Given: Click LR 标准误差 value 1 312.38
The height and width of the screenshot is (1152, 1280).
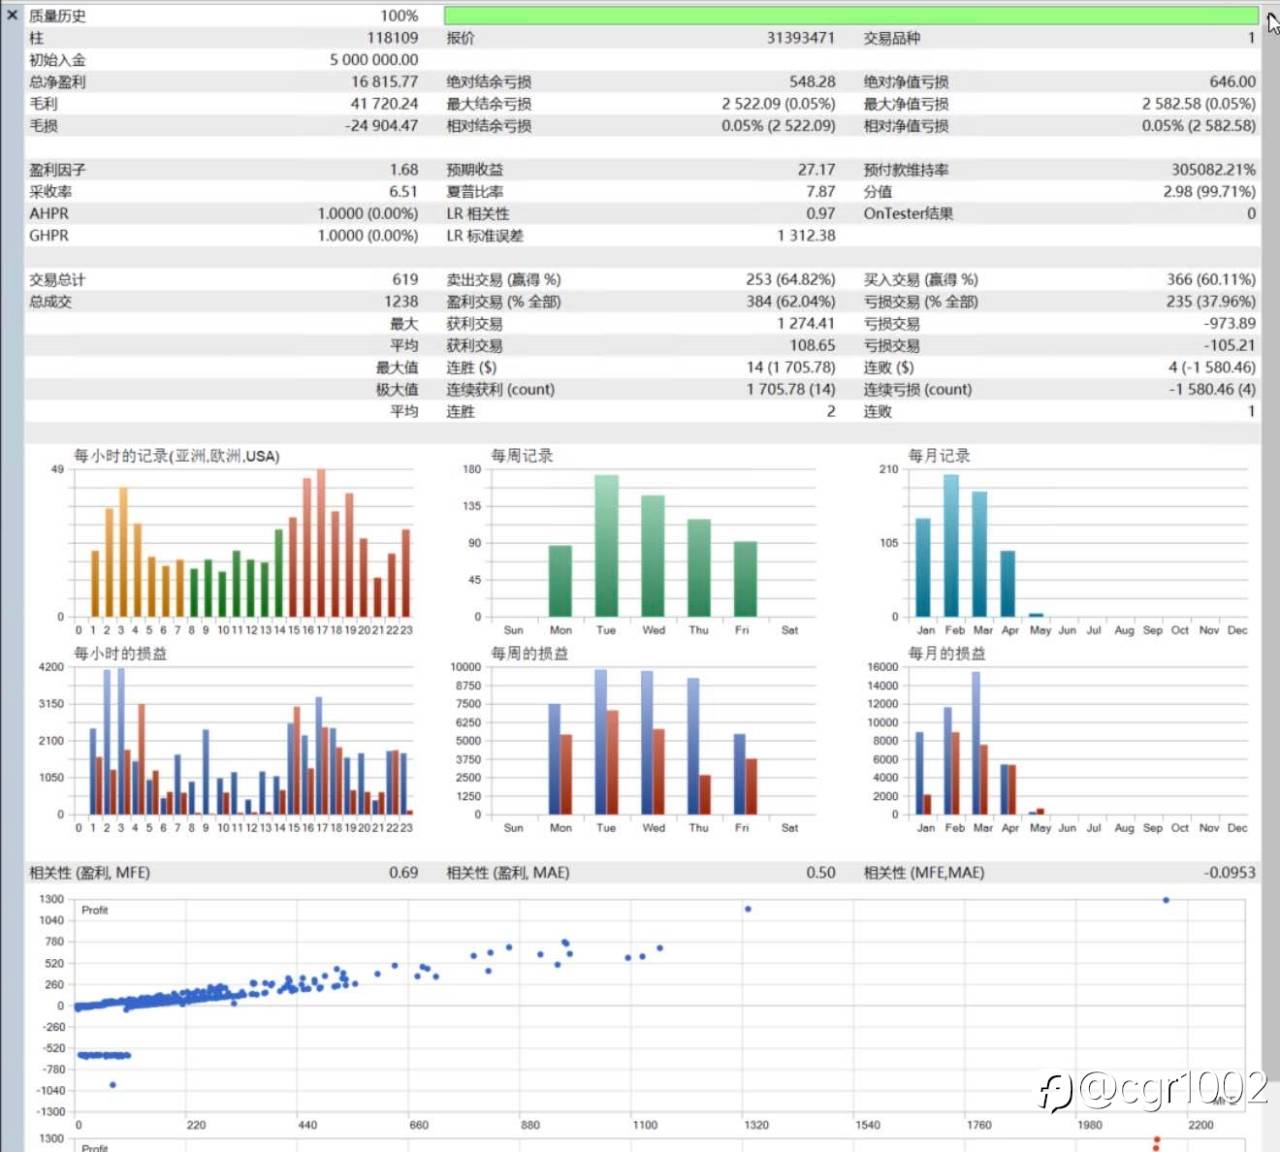Looking at the screenshot, I should 806,236.
